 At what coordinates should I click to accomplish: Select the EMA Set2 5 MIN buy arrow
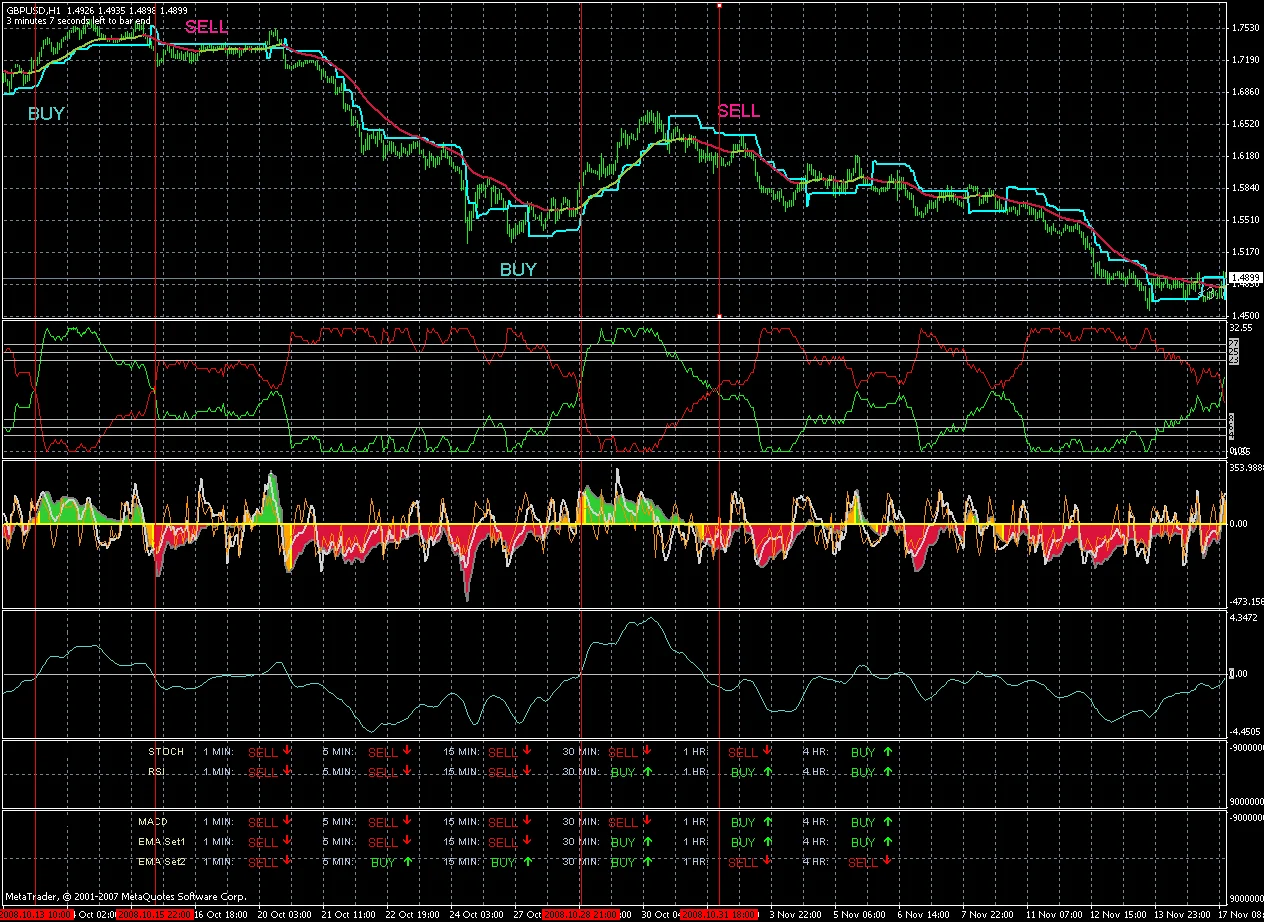[407, 861]
